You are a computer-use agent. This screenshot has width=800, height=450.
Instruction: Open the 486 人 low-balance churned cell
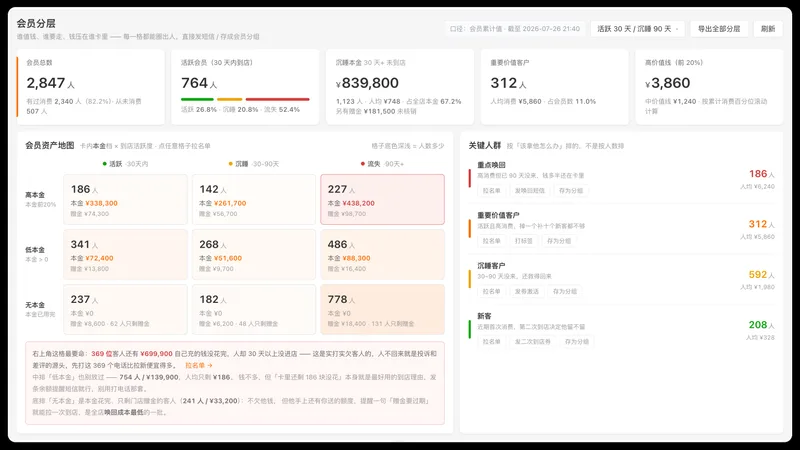(383, 255)
